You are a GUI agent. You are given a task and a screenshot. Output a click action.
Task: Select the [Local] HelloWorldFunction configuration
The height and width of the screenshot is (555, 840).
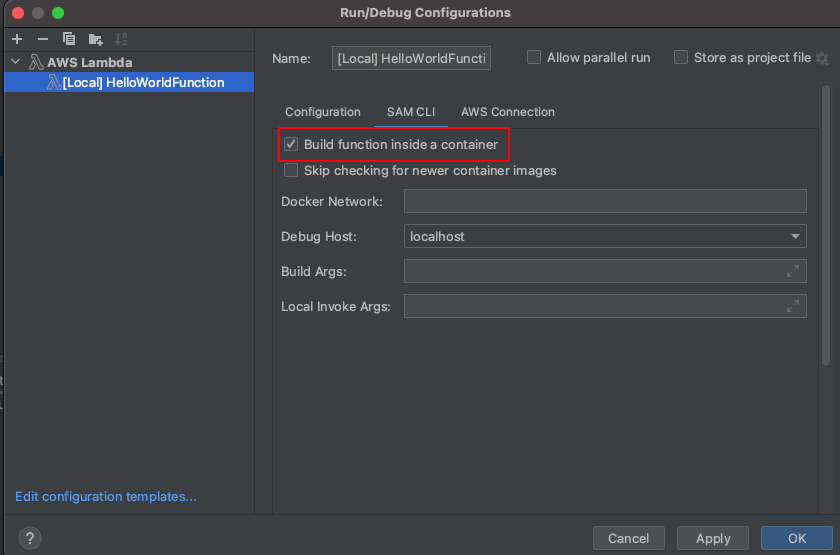pos(142,82)
